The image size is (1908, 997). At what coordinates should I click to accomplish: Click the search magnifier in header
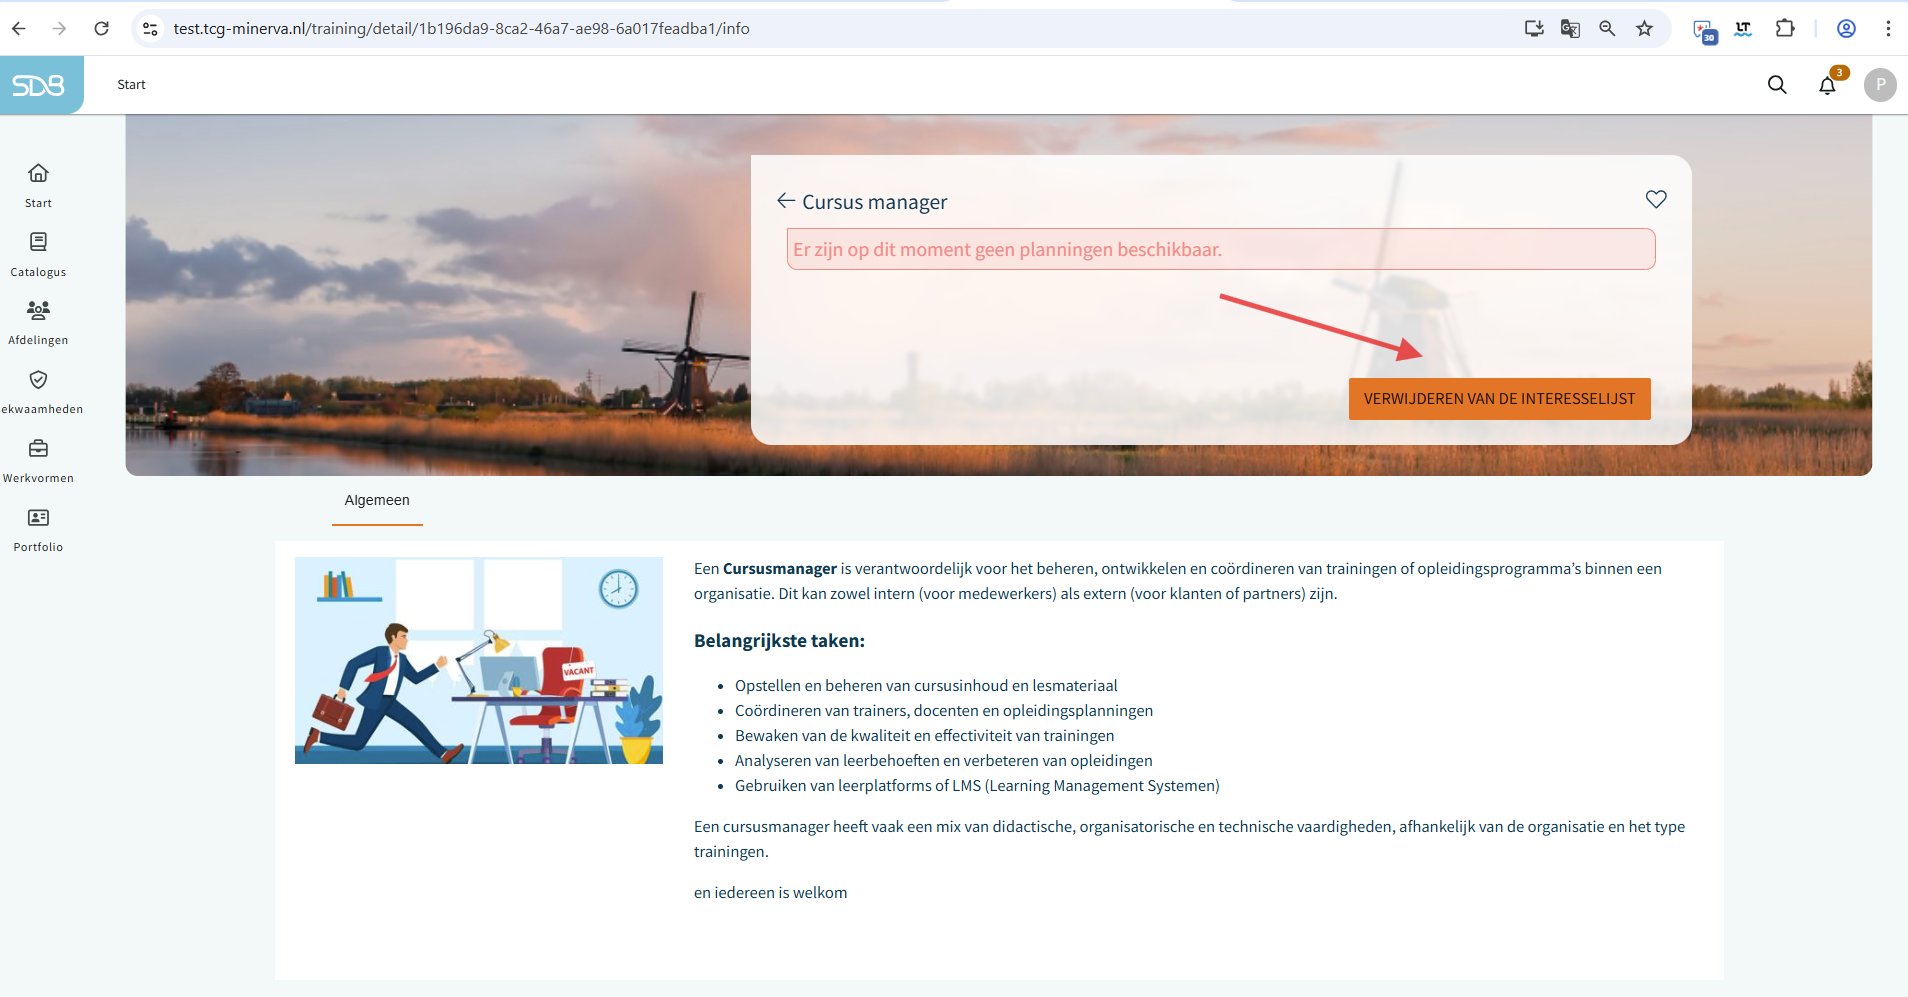pyautogui.click(x=1777, y=85)
